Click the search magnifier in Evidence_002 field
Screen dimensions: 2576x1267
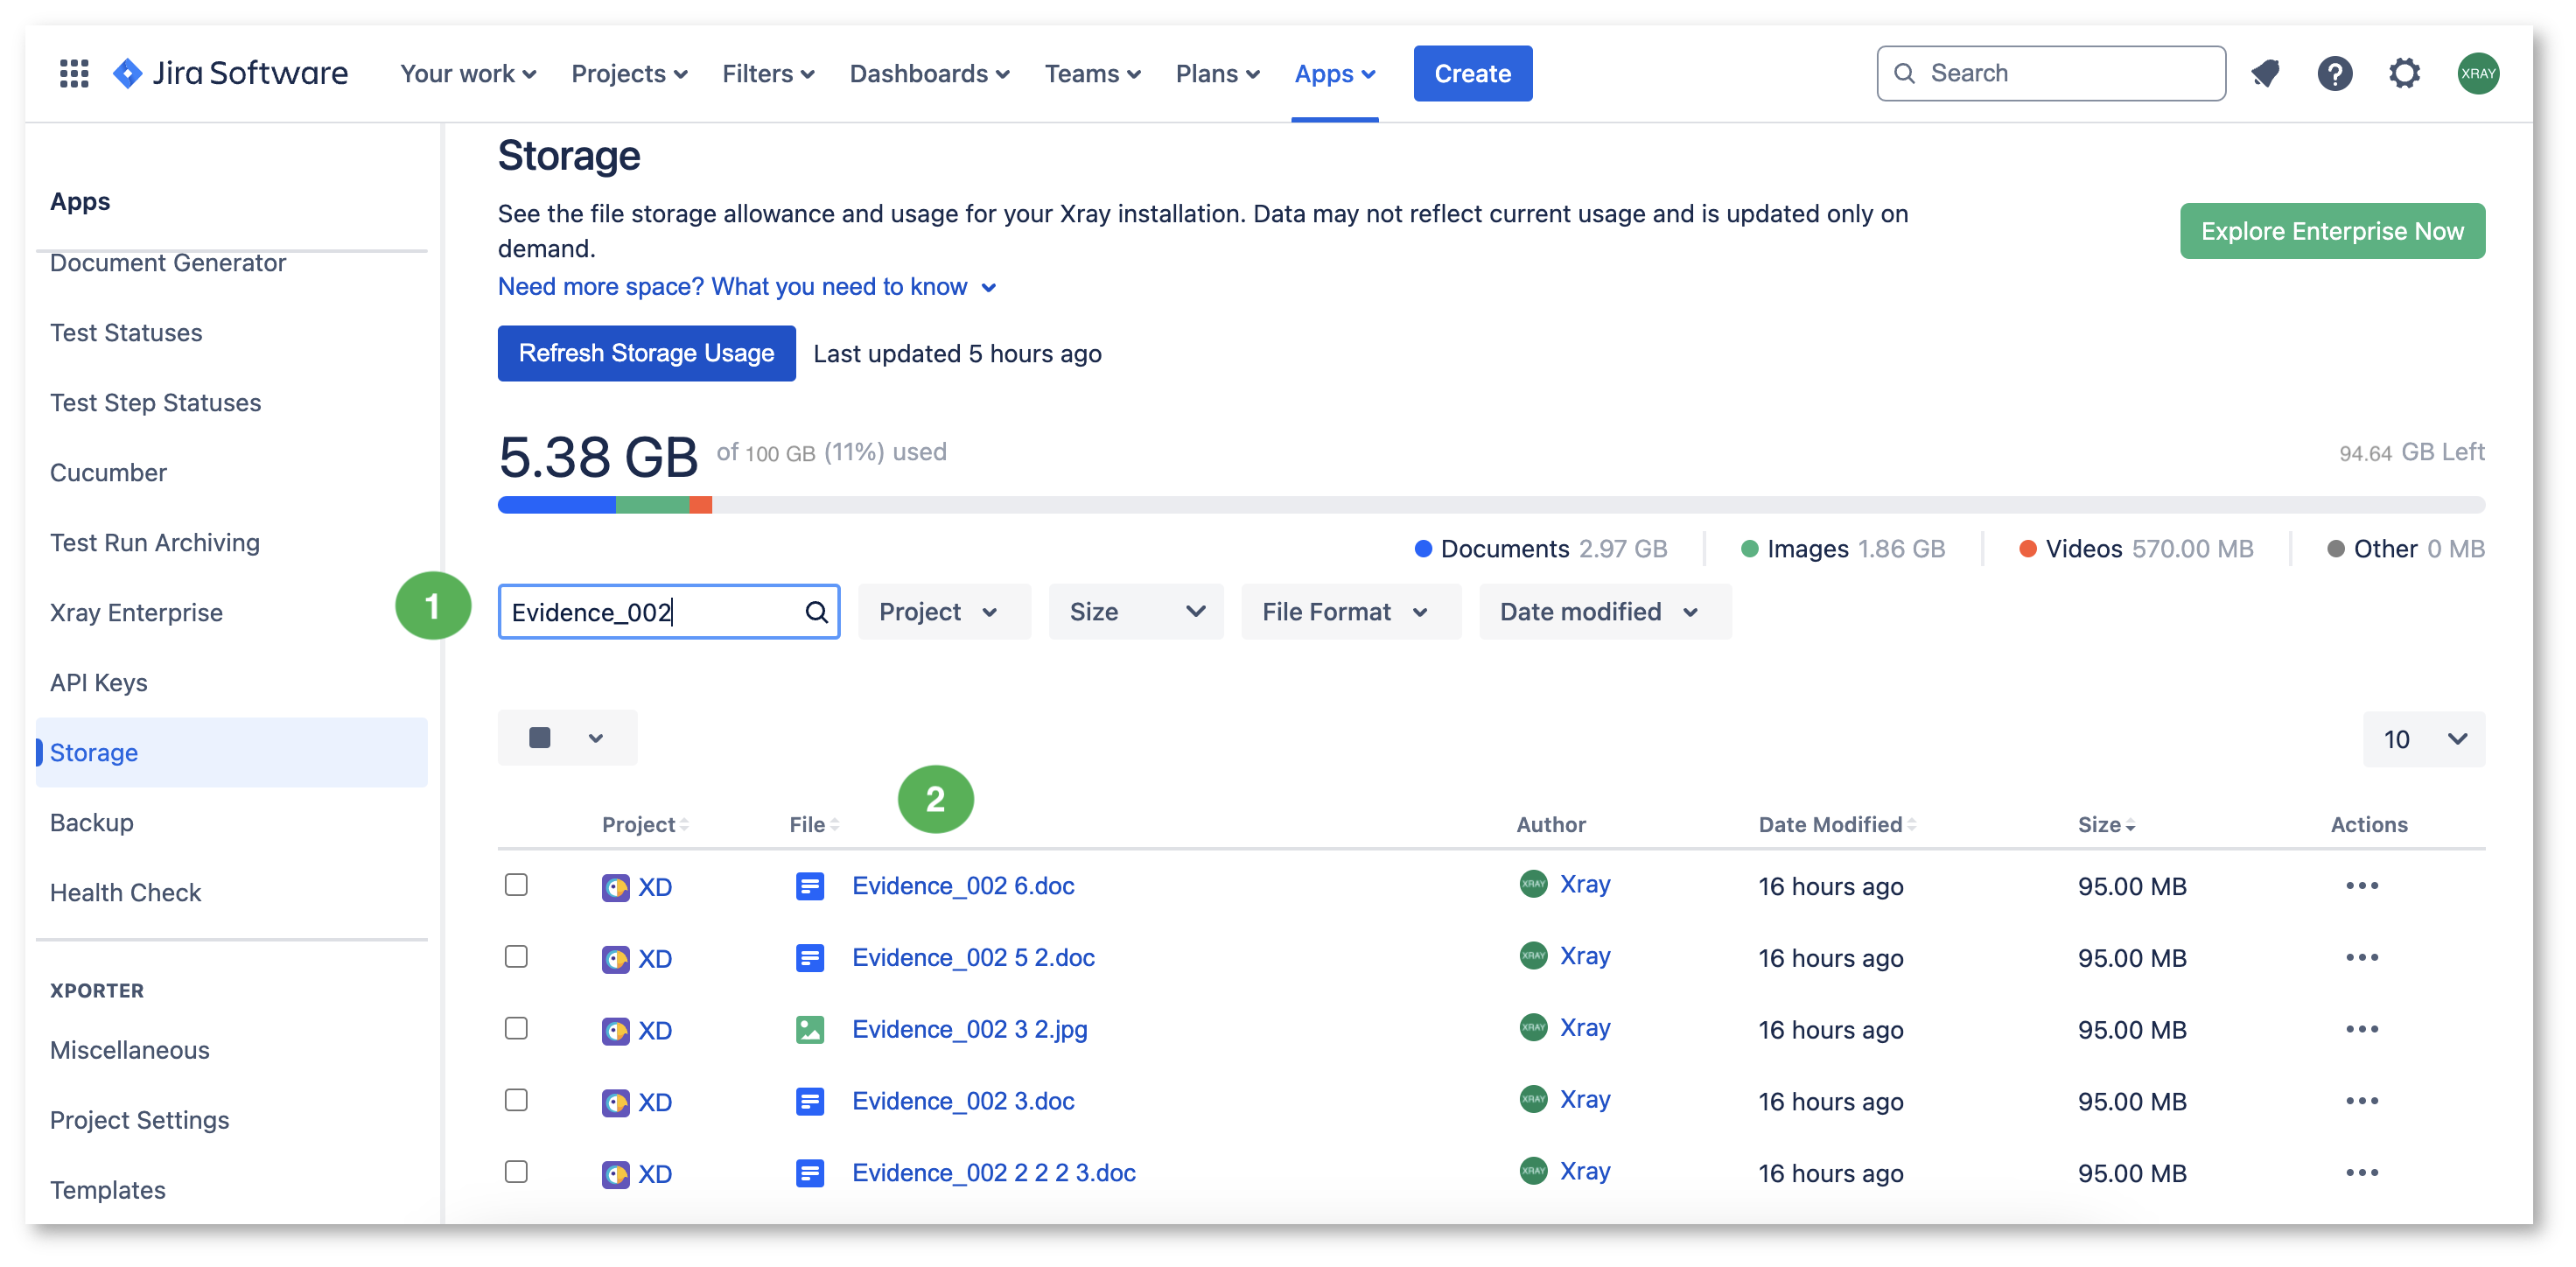pos(816,612)
